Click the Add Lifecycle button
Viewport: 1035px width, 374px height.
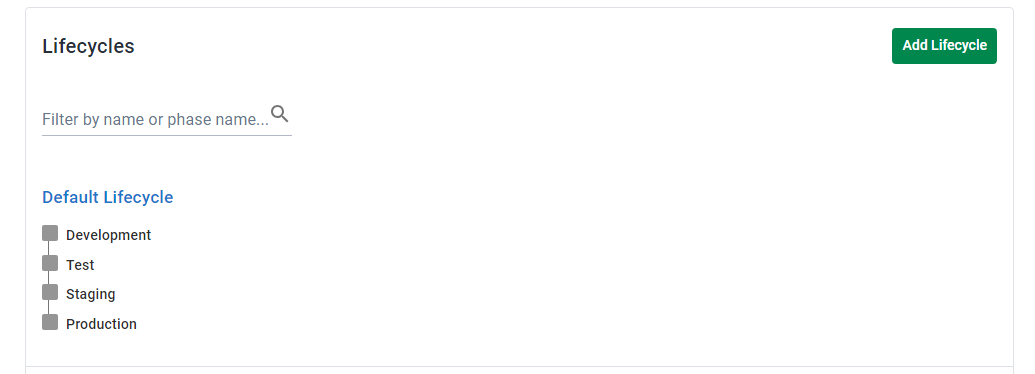944,46
